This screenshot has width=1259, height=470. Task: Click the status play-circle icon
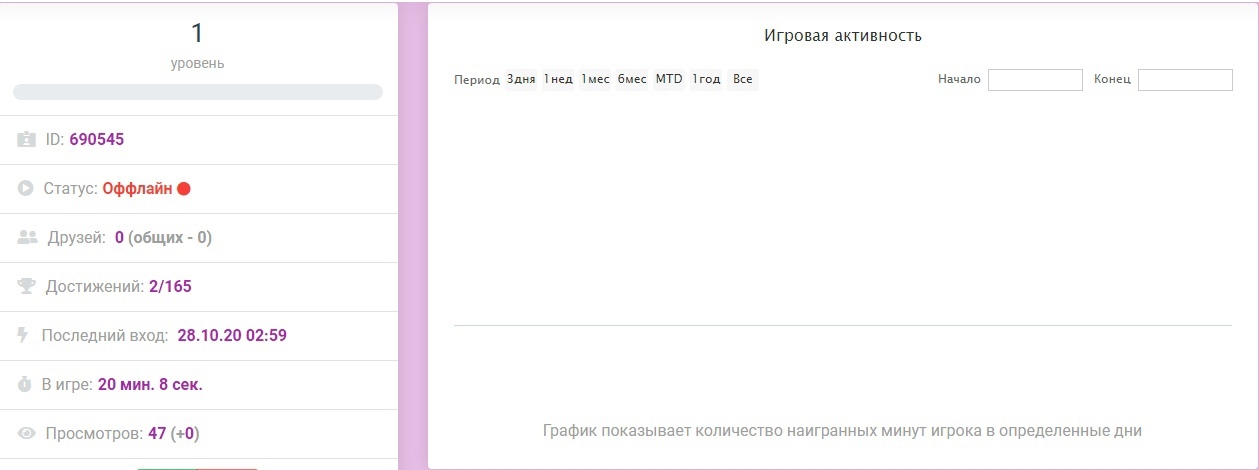click(26, 188)
